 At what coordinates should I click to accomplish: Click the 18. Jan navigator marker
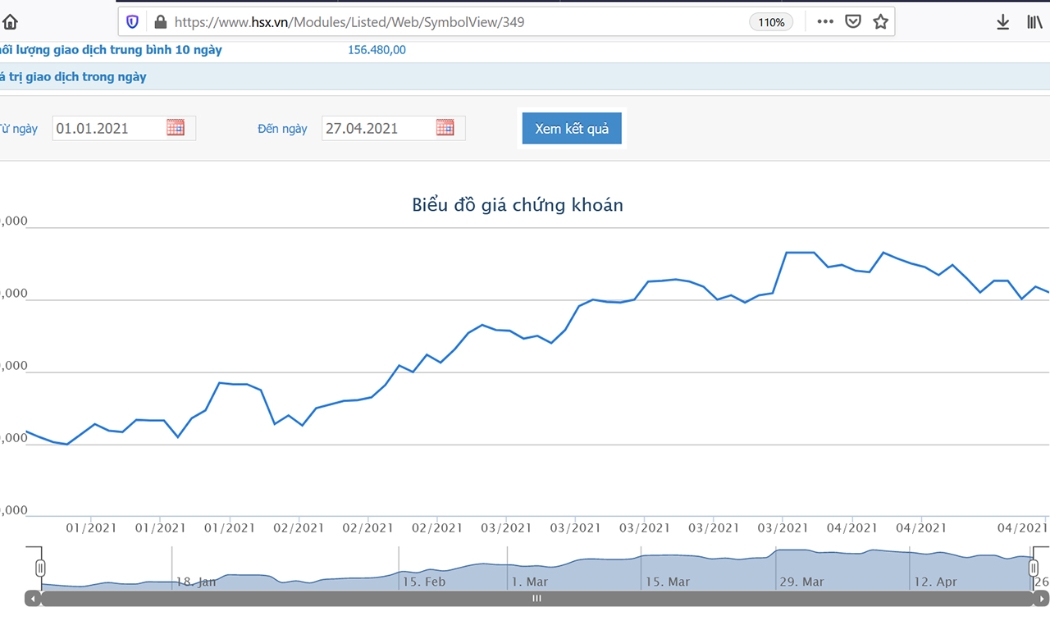(x=196, y=582)
